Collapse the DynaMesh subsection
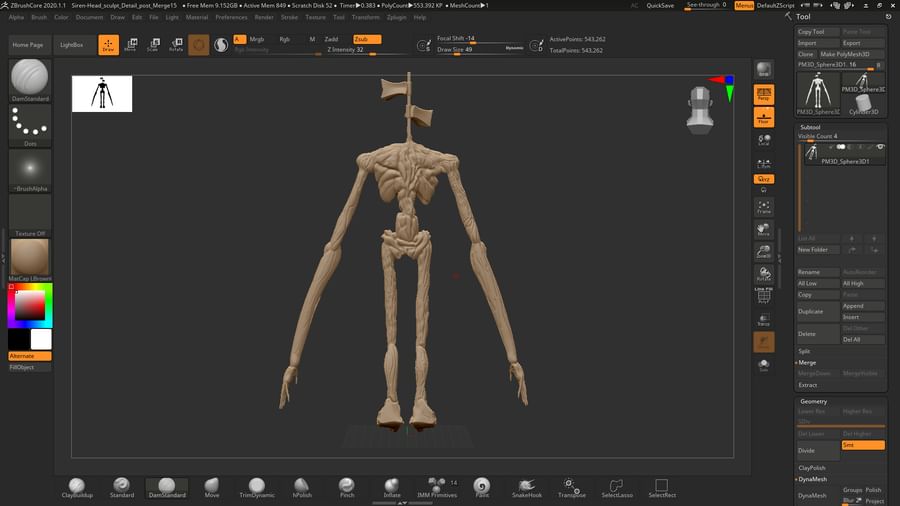The height and width of the screenshot is (506, 900). tap(813, 479)
